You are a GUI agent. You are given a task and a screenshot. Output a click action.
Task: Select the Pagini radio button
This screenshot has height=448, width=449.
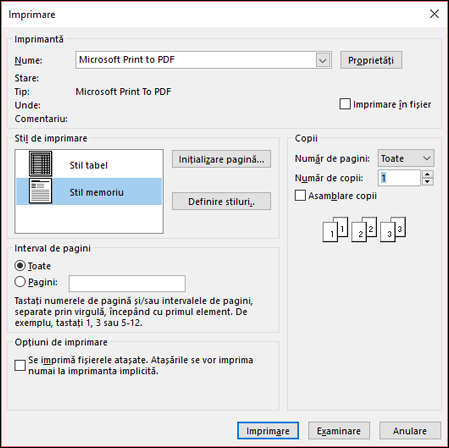click(x=20, y=282)
